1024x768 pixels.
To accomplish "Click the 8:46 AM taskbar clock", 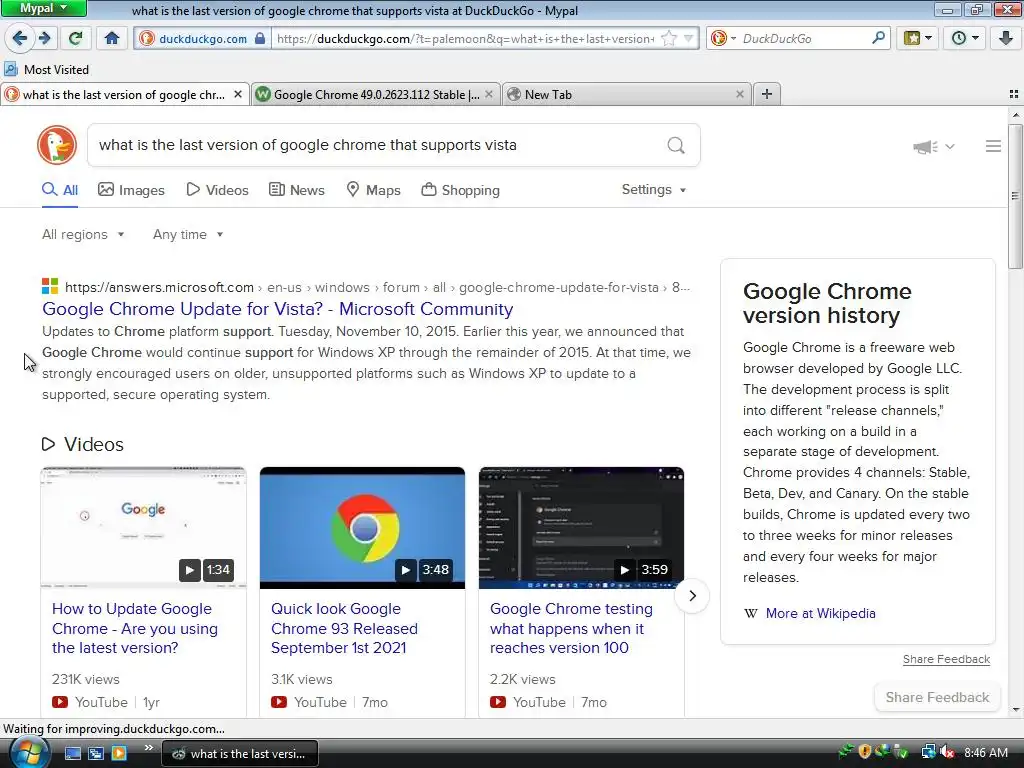I will tap(985, 753).
